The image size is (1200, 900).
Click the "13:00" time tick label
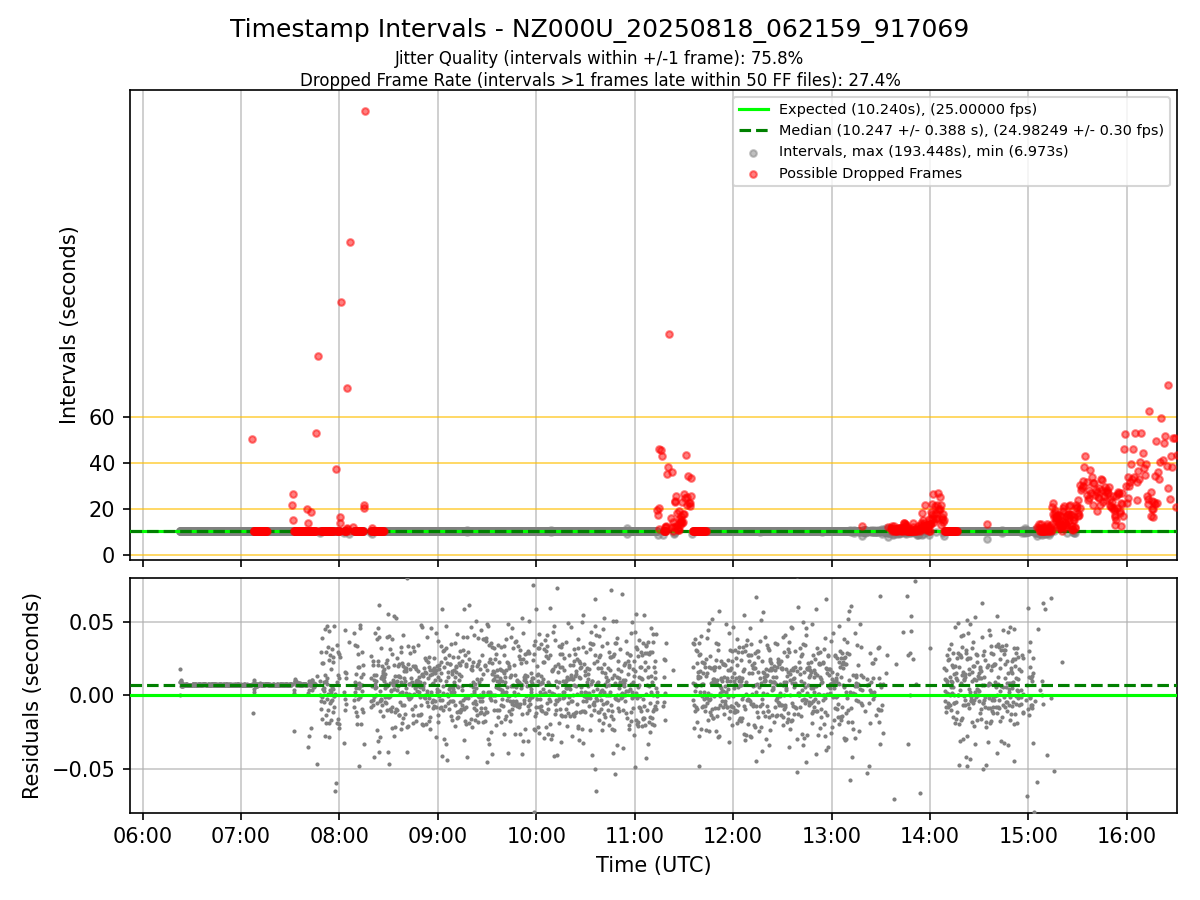click(x=832, y=836)
